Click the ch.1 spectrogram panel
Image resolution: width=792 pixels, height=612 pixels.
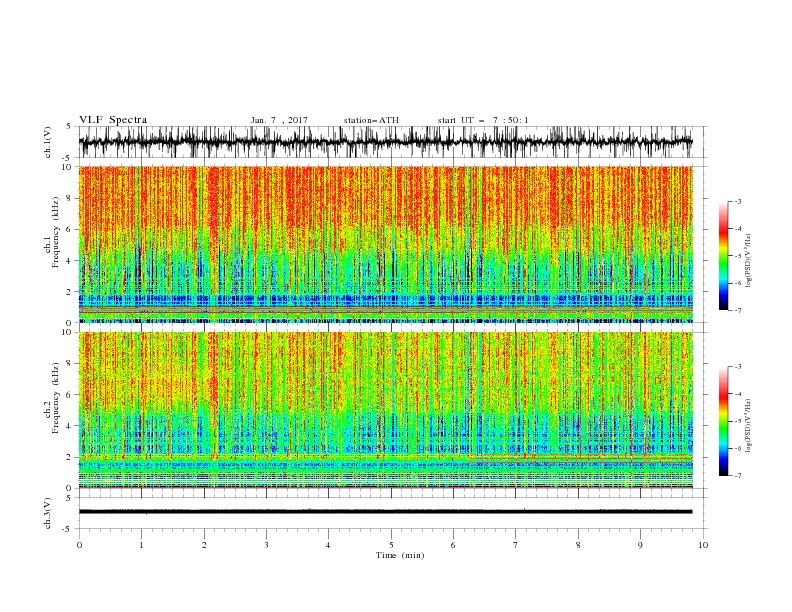tap(385, 244)
